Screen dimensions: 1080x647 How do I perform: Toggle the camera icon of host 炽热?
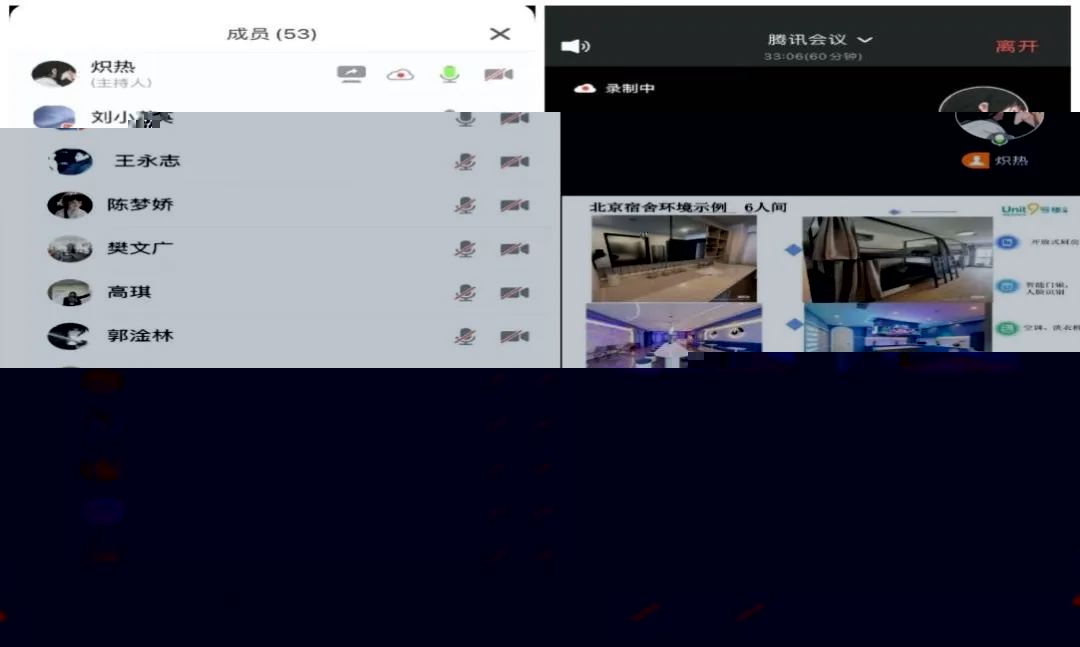pyautogui.click(x=499, y=74)
